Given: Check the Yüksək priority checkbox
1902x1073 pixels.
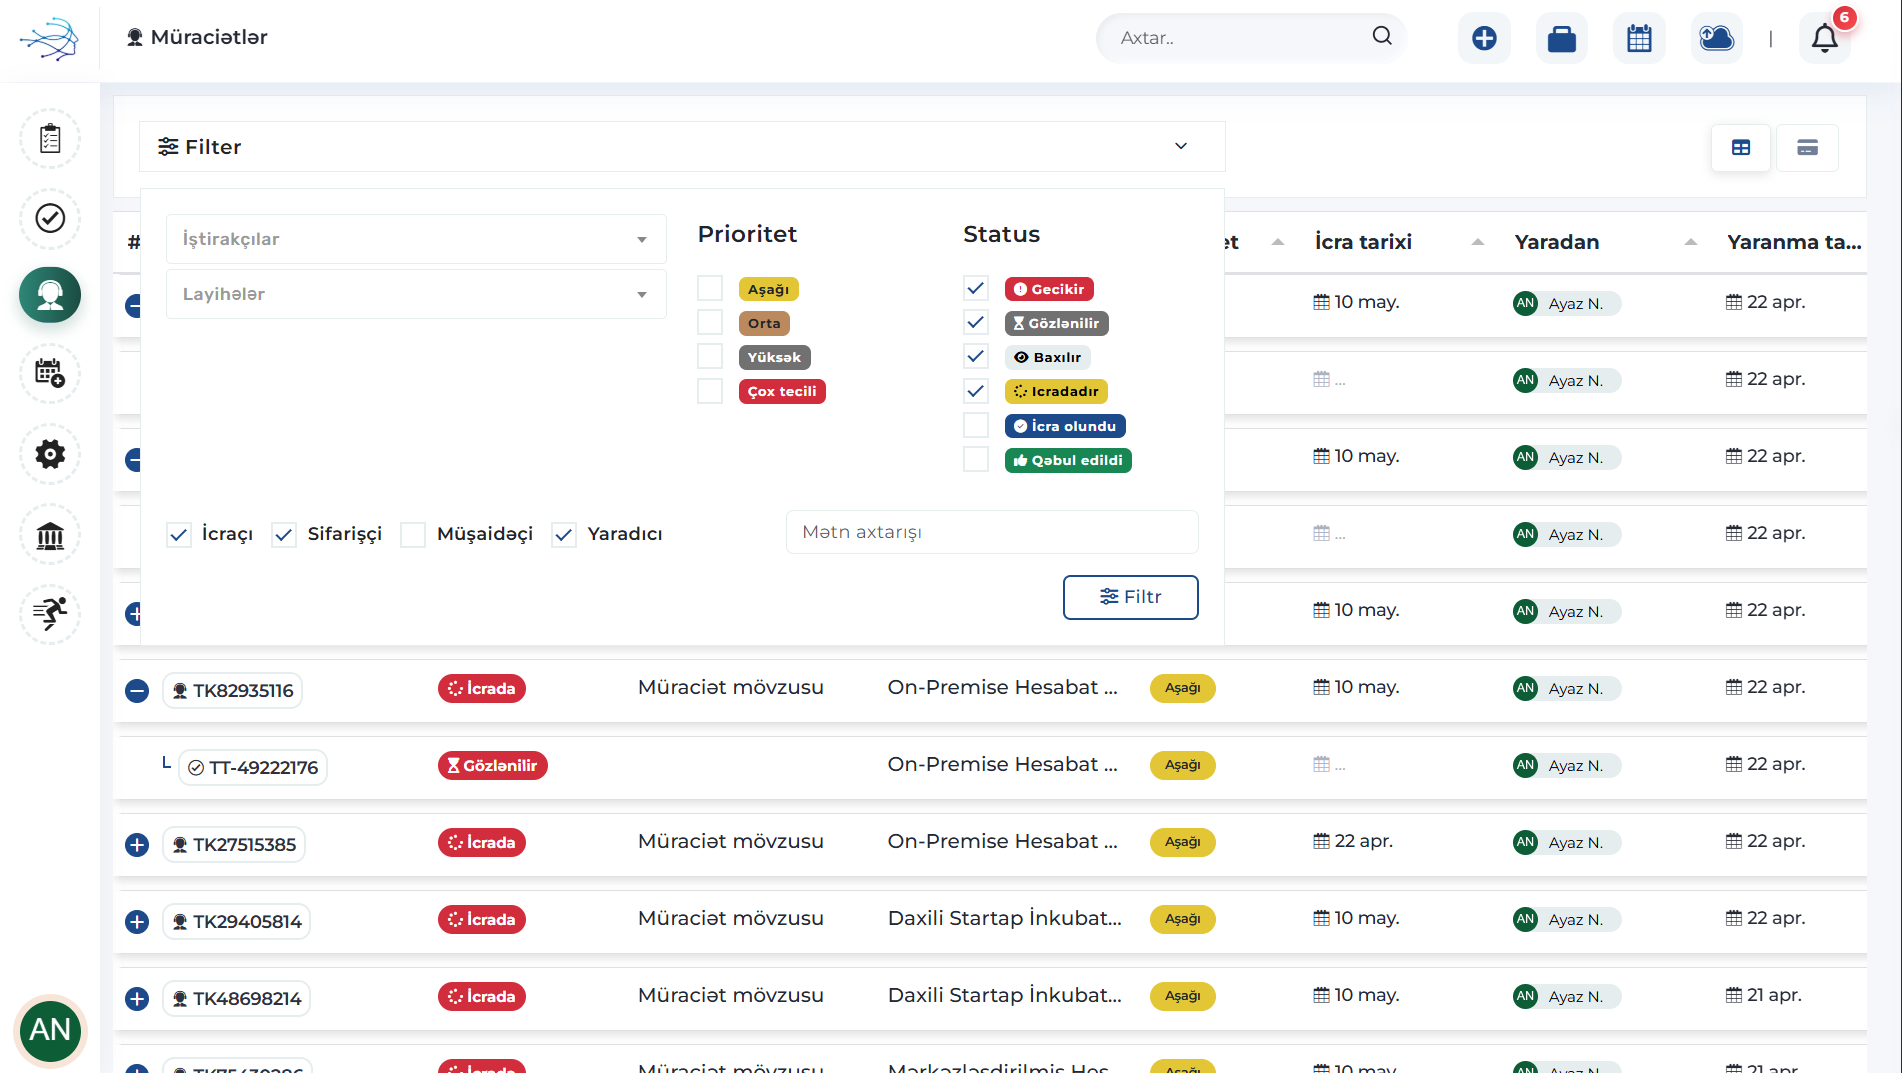Looking at the screenshot, I should point(710,357).
